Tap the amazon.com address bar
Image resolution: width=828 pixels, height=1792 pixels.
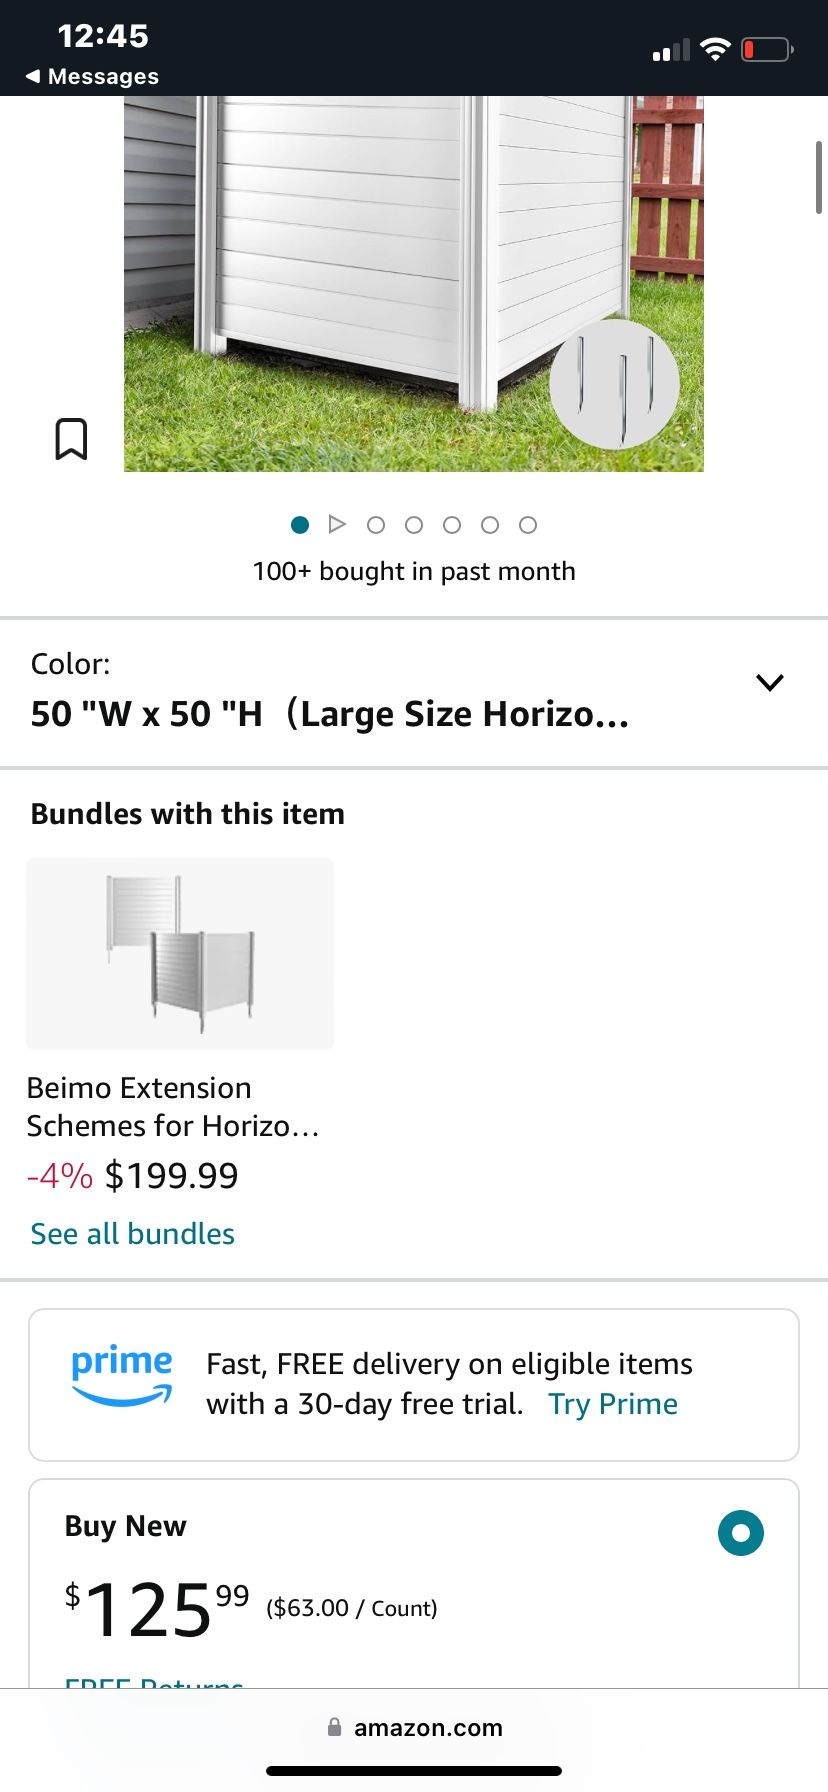coord(428,1727)
